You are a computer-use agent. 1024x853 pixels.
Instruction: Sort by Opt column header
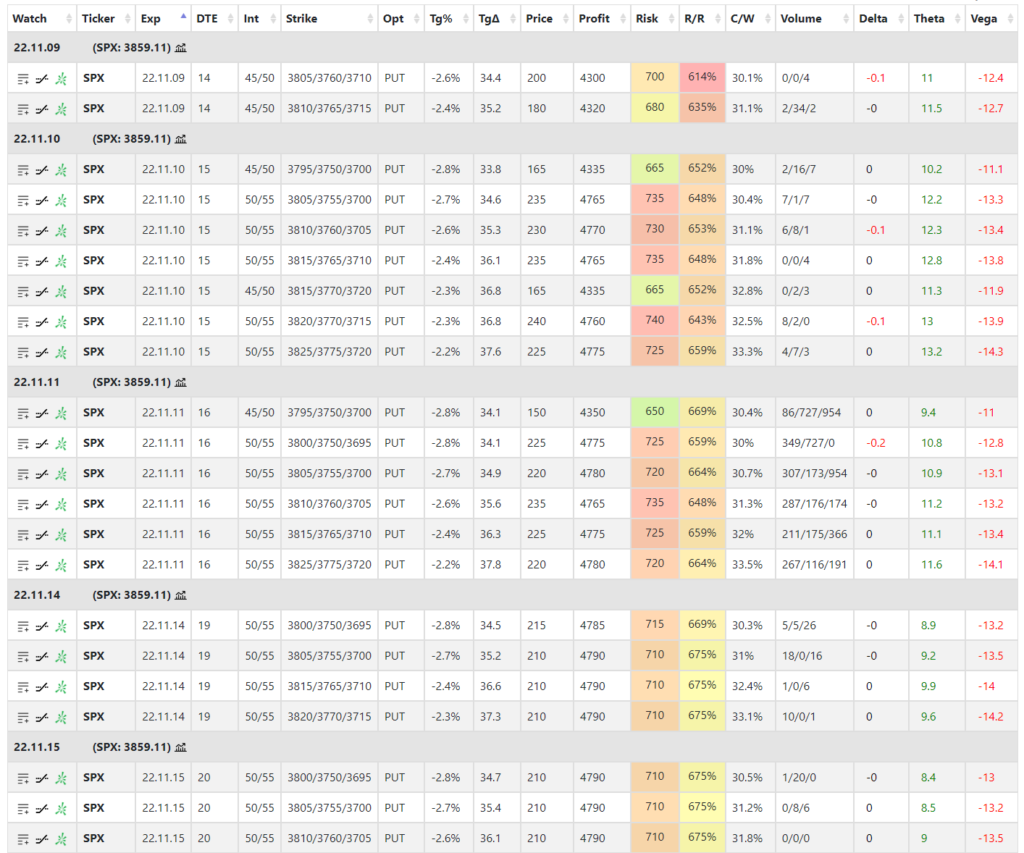click(401, 19)
